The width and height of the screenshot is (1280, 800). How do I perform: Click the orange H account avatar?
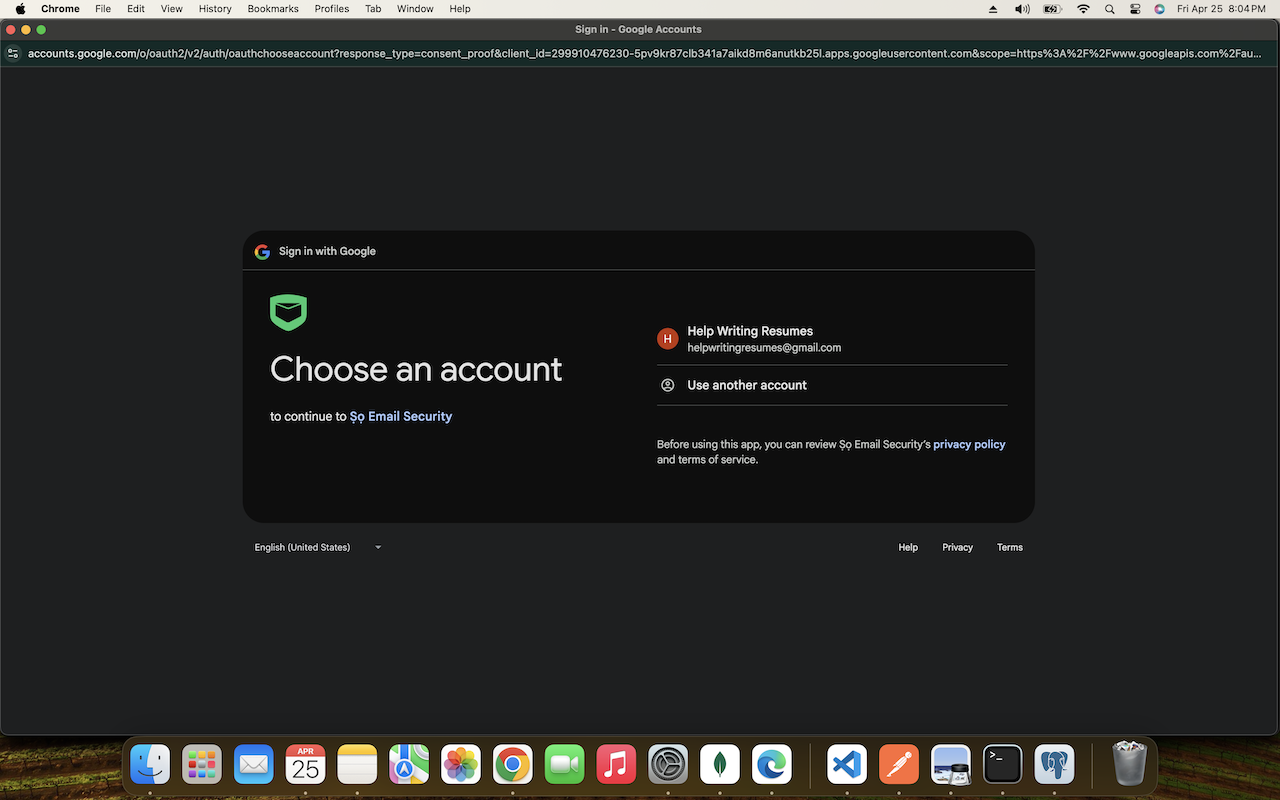click(667, 339)
